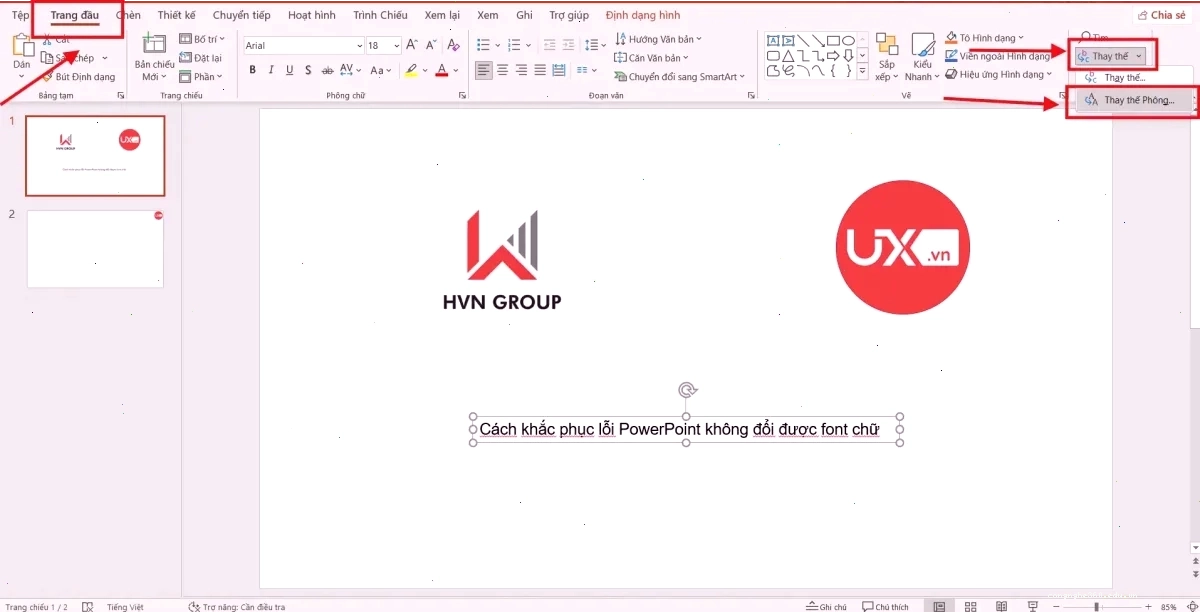Fit the slide to the current window

coord(1192,606)
